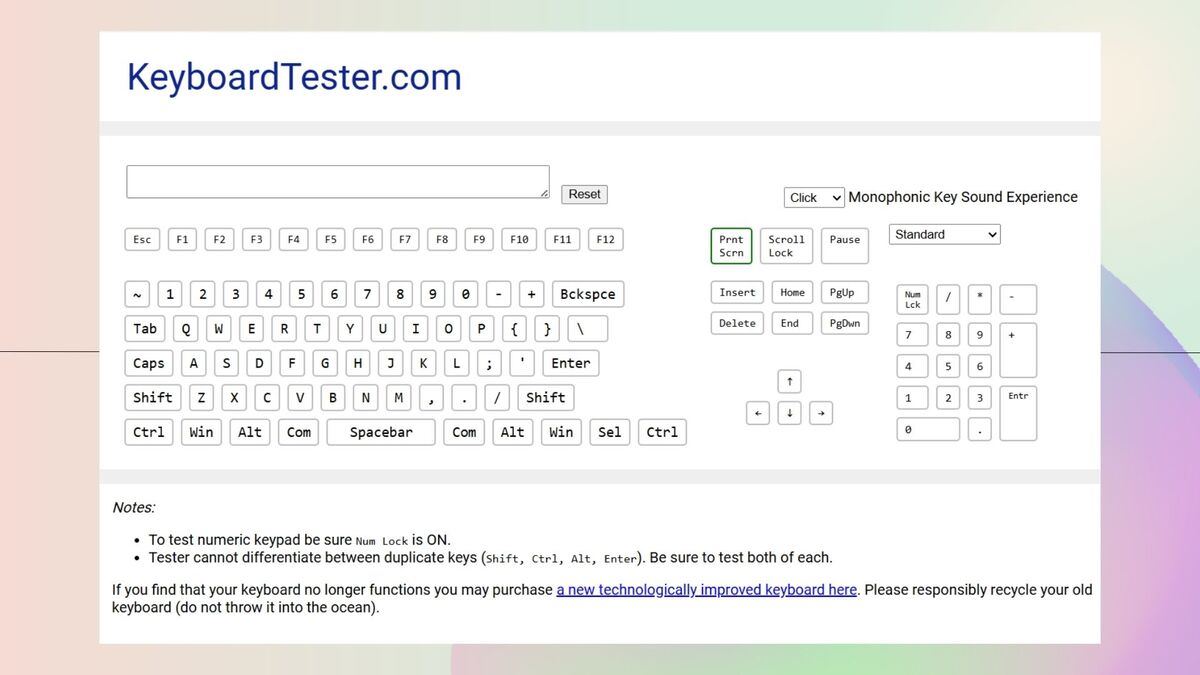
Task: Click the numpad 7 key
Action: [x=913, y=335]
